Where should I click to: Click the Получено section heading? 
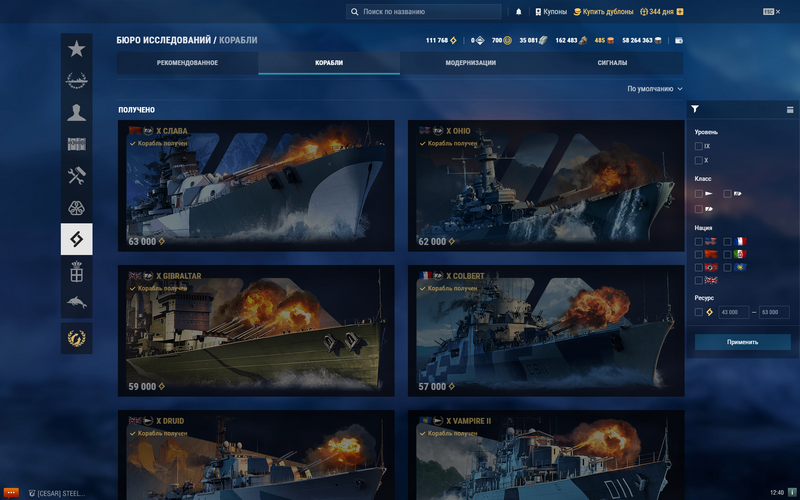click(137, 110)
